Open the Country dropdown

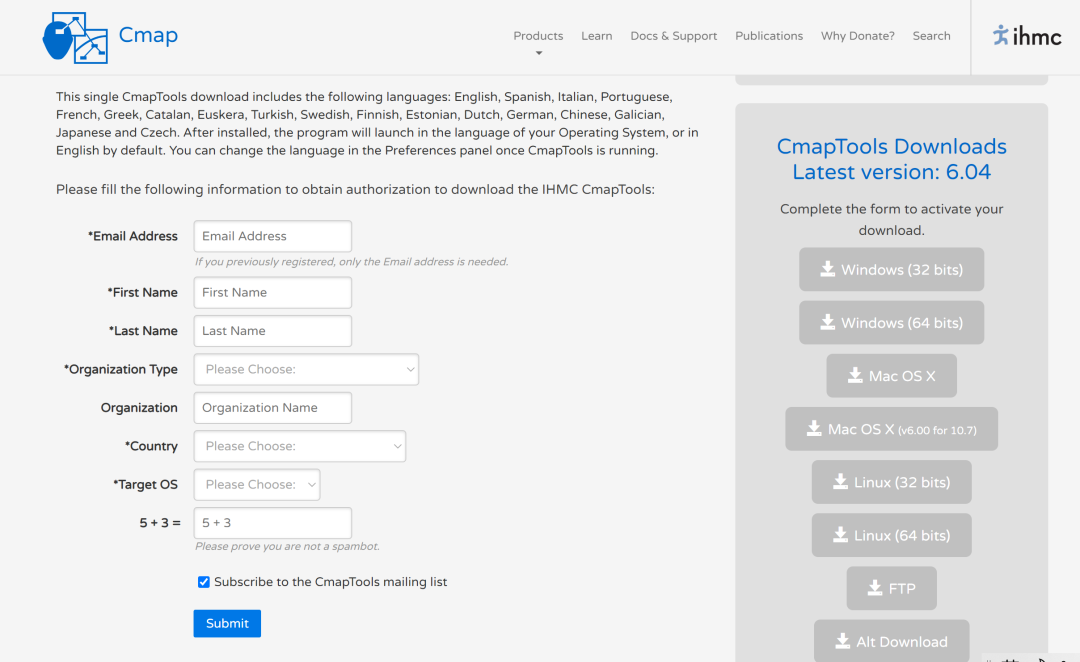click(300, 446)
